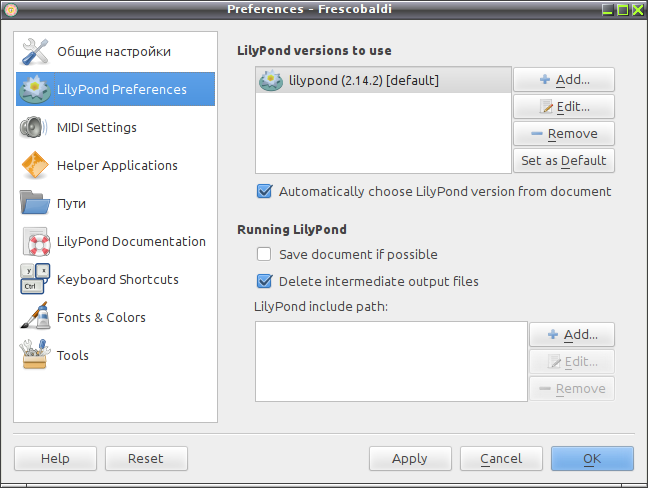The image size is (648, 488).
Task: Cancel the Preferences dialog
Action: coord(501,458)
